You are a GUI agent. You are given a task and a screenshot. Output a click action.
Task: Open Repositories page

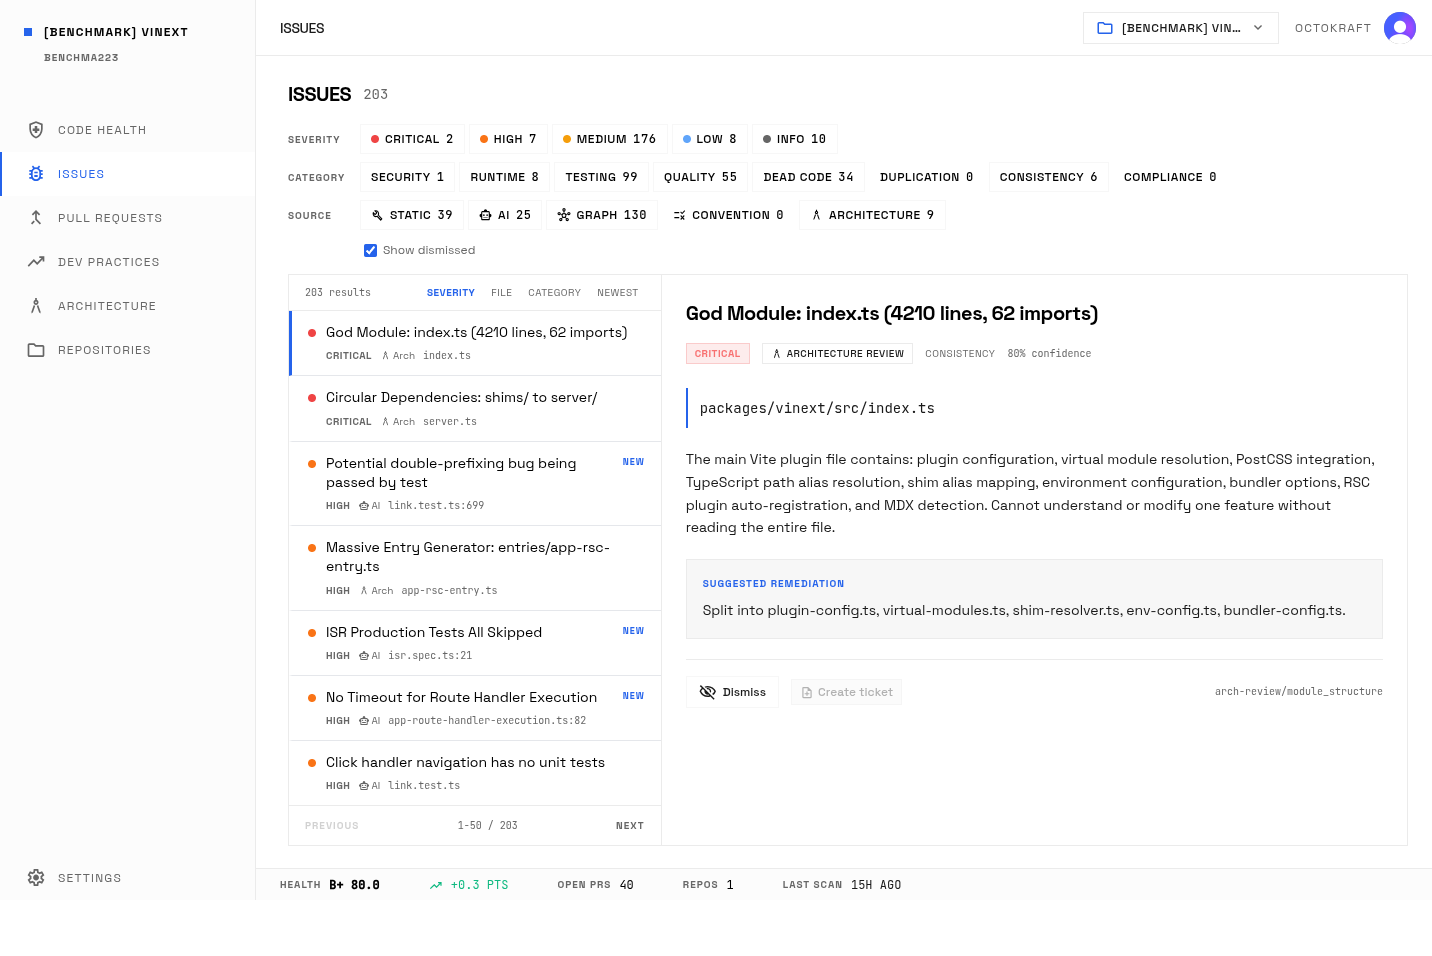coord(128,350)
